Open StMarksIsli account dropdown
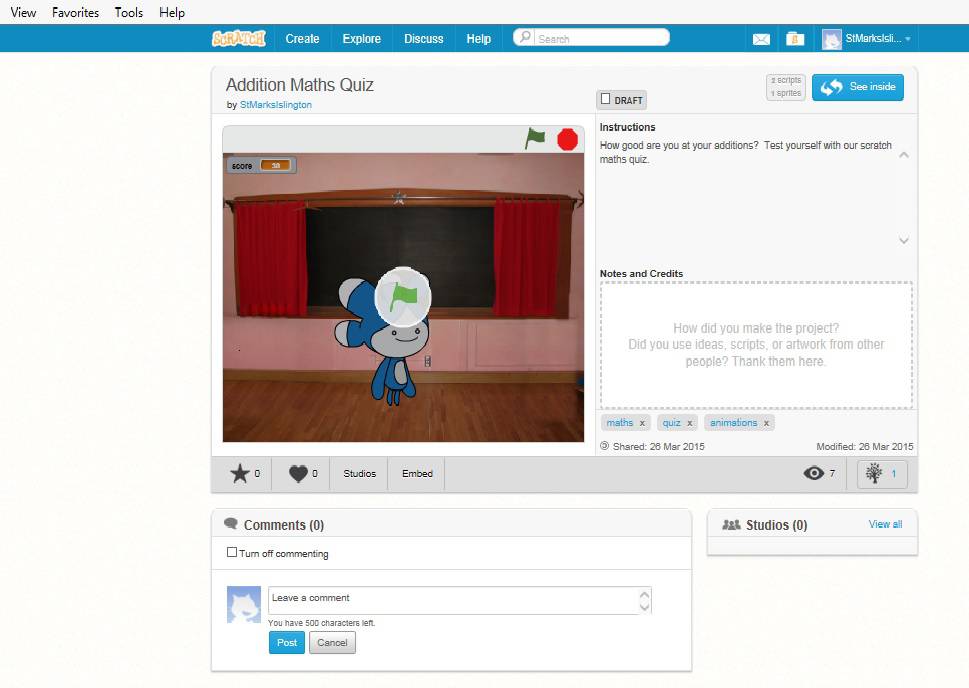Image resolution: width=969 pixels, height=688 pixels. pyautogui.click(x=867, y=39)
